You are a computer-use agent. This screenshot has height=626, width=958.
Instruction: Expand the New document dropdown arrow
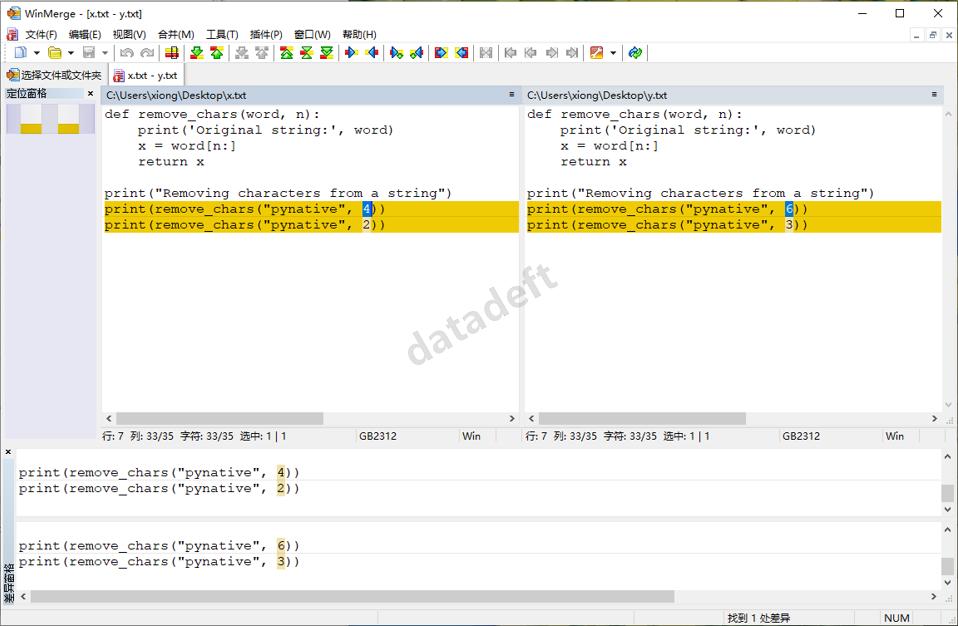(x=37, y=53)
